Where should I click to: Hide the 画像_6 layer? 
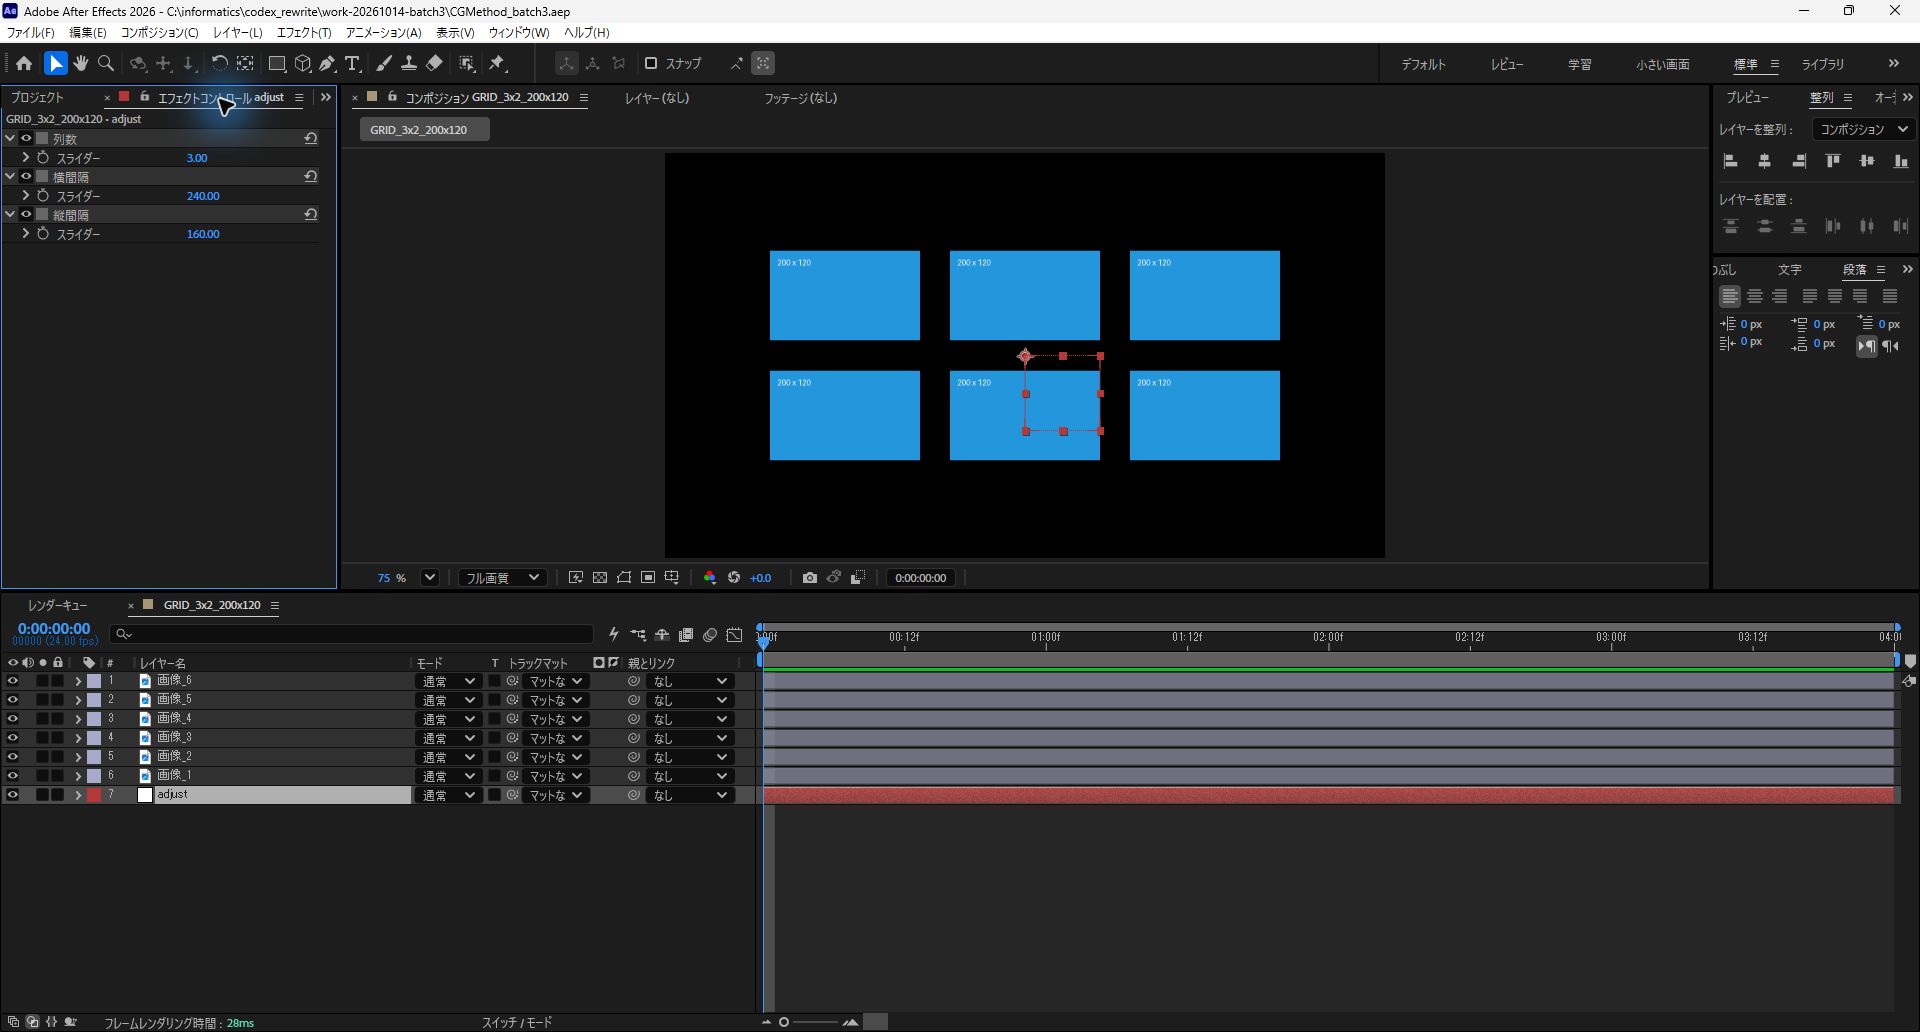pos(12,681)
